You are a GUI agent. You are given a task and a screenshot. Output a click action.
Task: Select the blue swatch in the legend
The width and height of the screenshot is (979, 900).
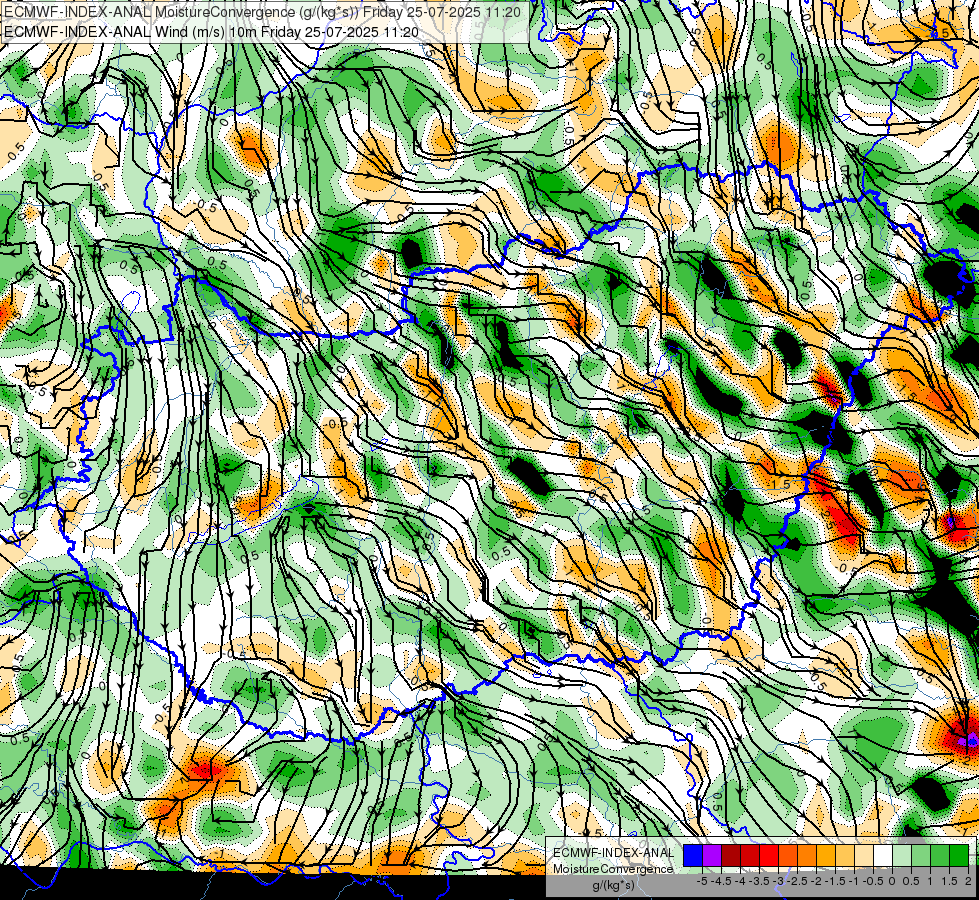[x=693, y=856]
